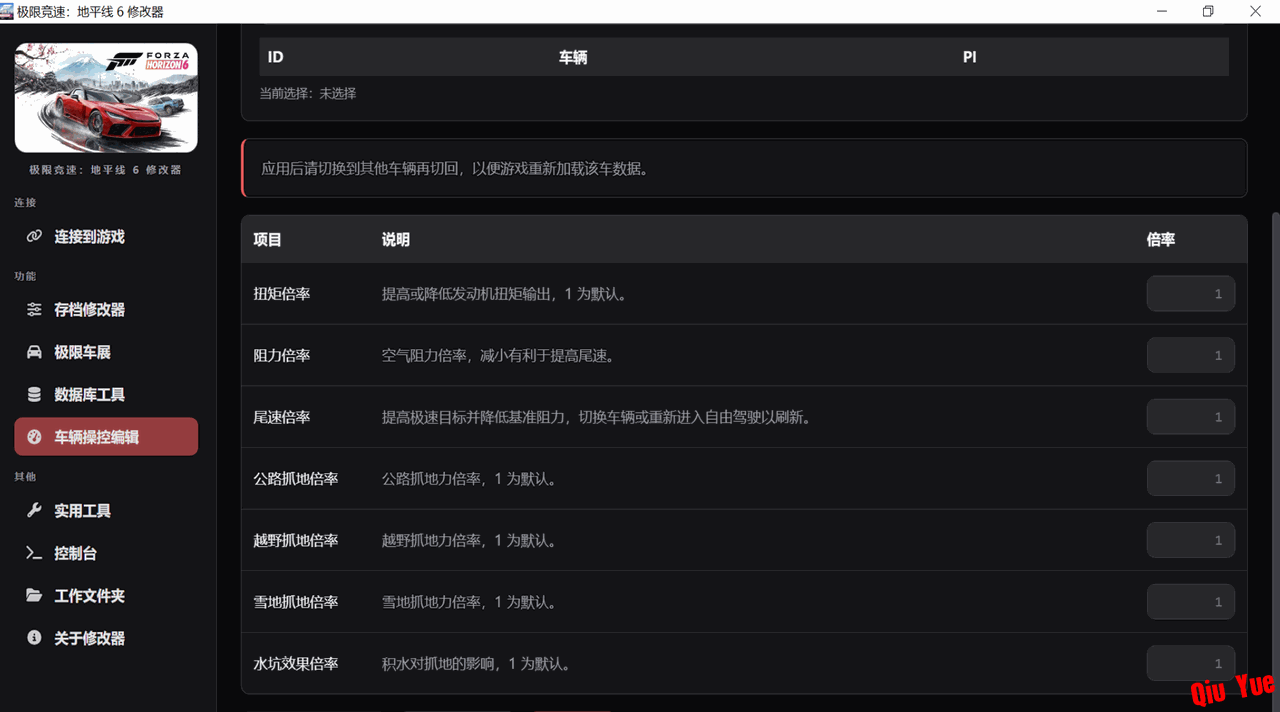Open the 连接到游戏 page
1280x712 pixels.
pos(106,237)
